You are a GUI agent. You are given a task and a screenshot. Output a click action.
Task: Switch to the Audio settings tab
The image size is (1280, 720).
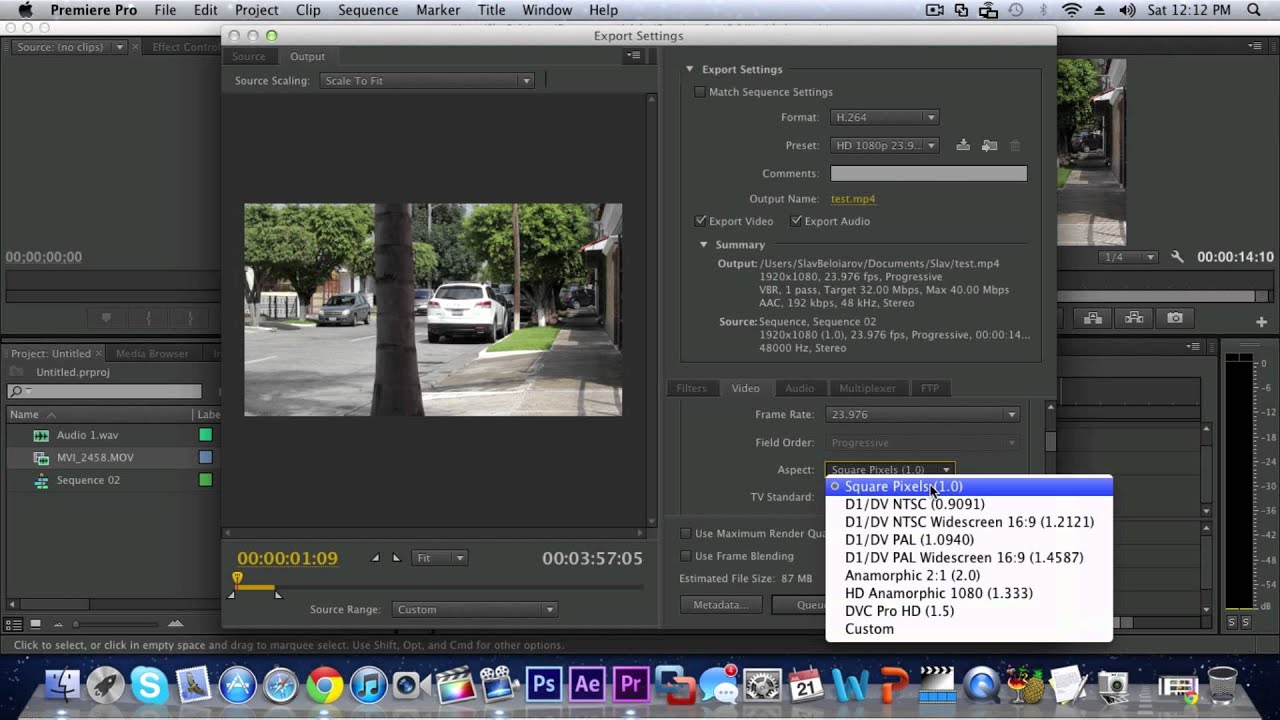799,388
